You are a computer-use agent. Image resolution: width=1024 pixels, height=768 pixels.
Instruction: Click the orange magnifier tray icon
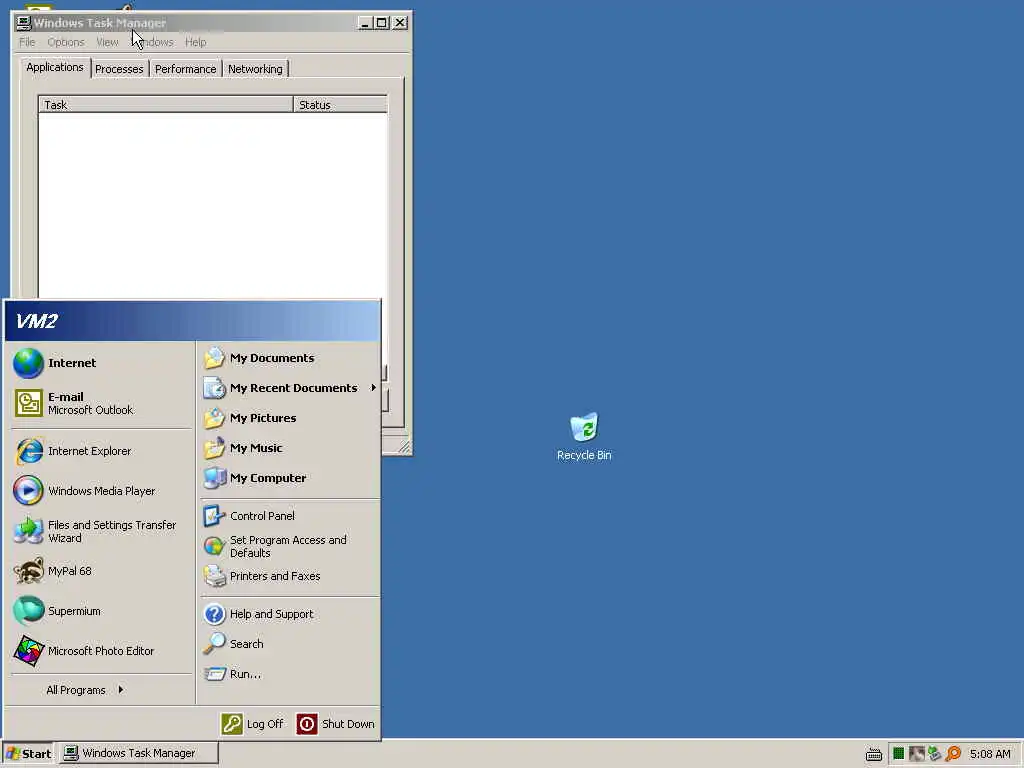pyautogui.click(x=953, y=754)
